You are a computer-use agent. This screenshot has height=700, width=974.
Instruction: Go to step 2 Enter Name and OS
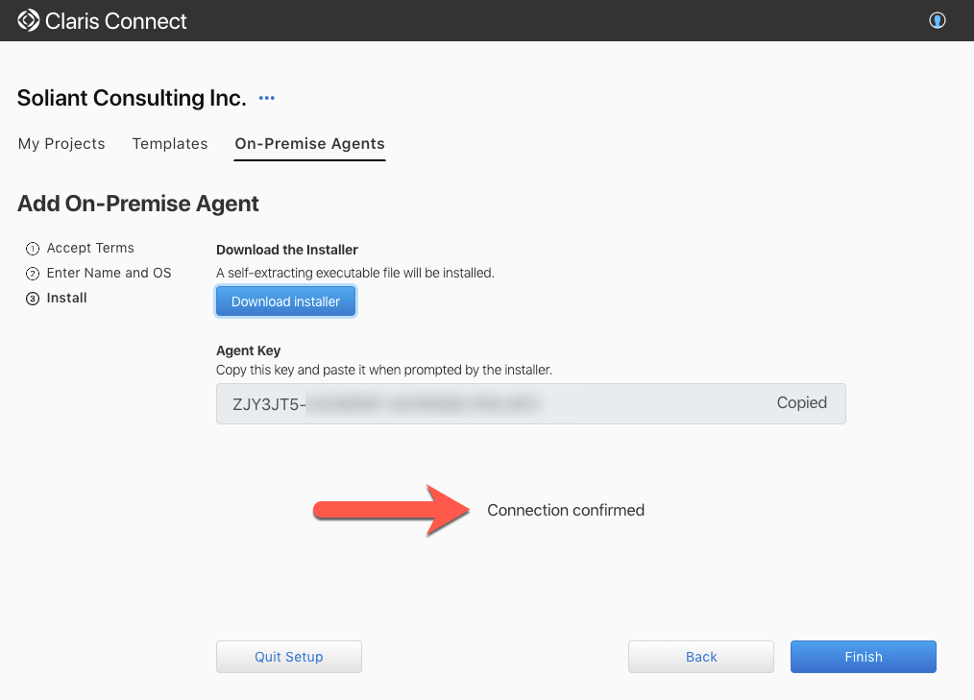tap(98, 273)
